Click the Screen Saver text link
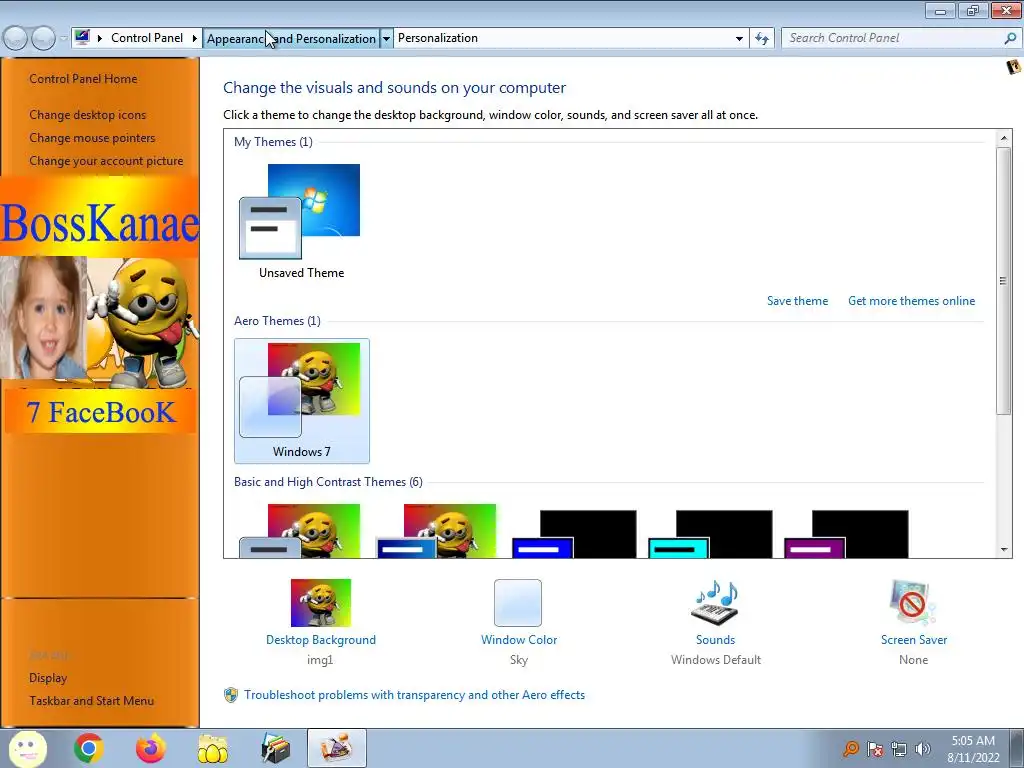 click(914, 640)
